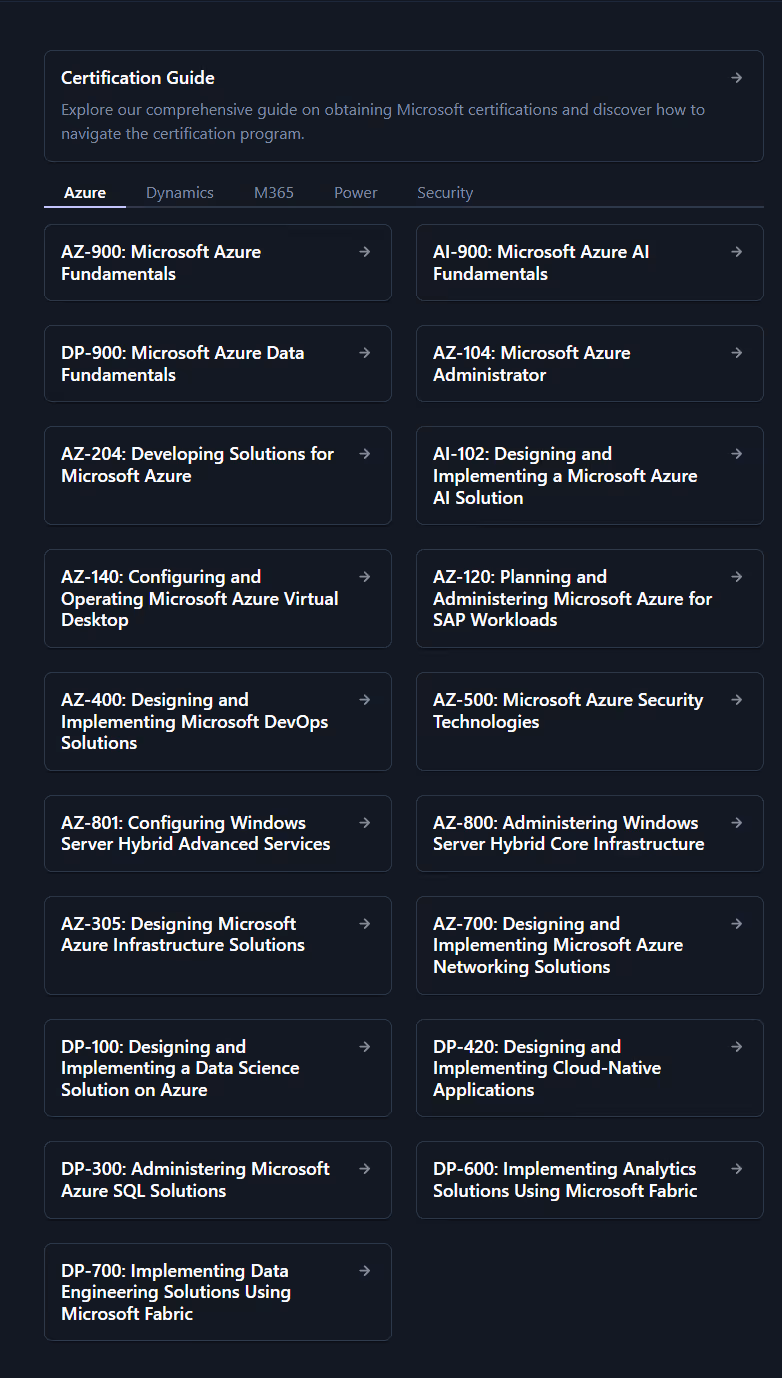Click the AI-900 Azure AI Fundamentals arrow icon
Image resolution: width=782 pixels, height=1378 pixels.
pos(736,251)
